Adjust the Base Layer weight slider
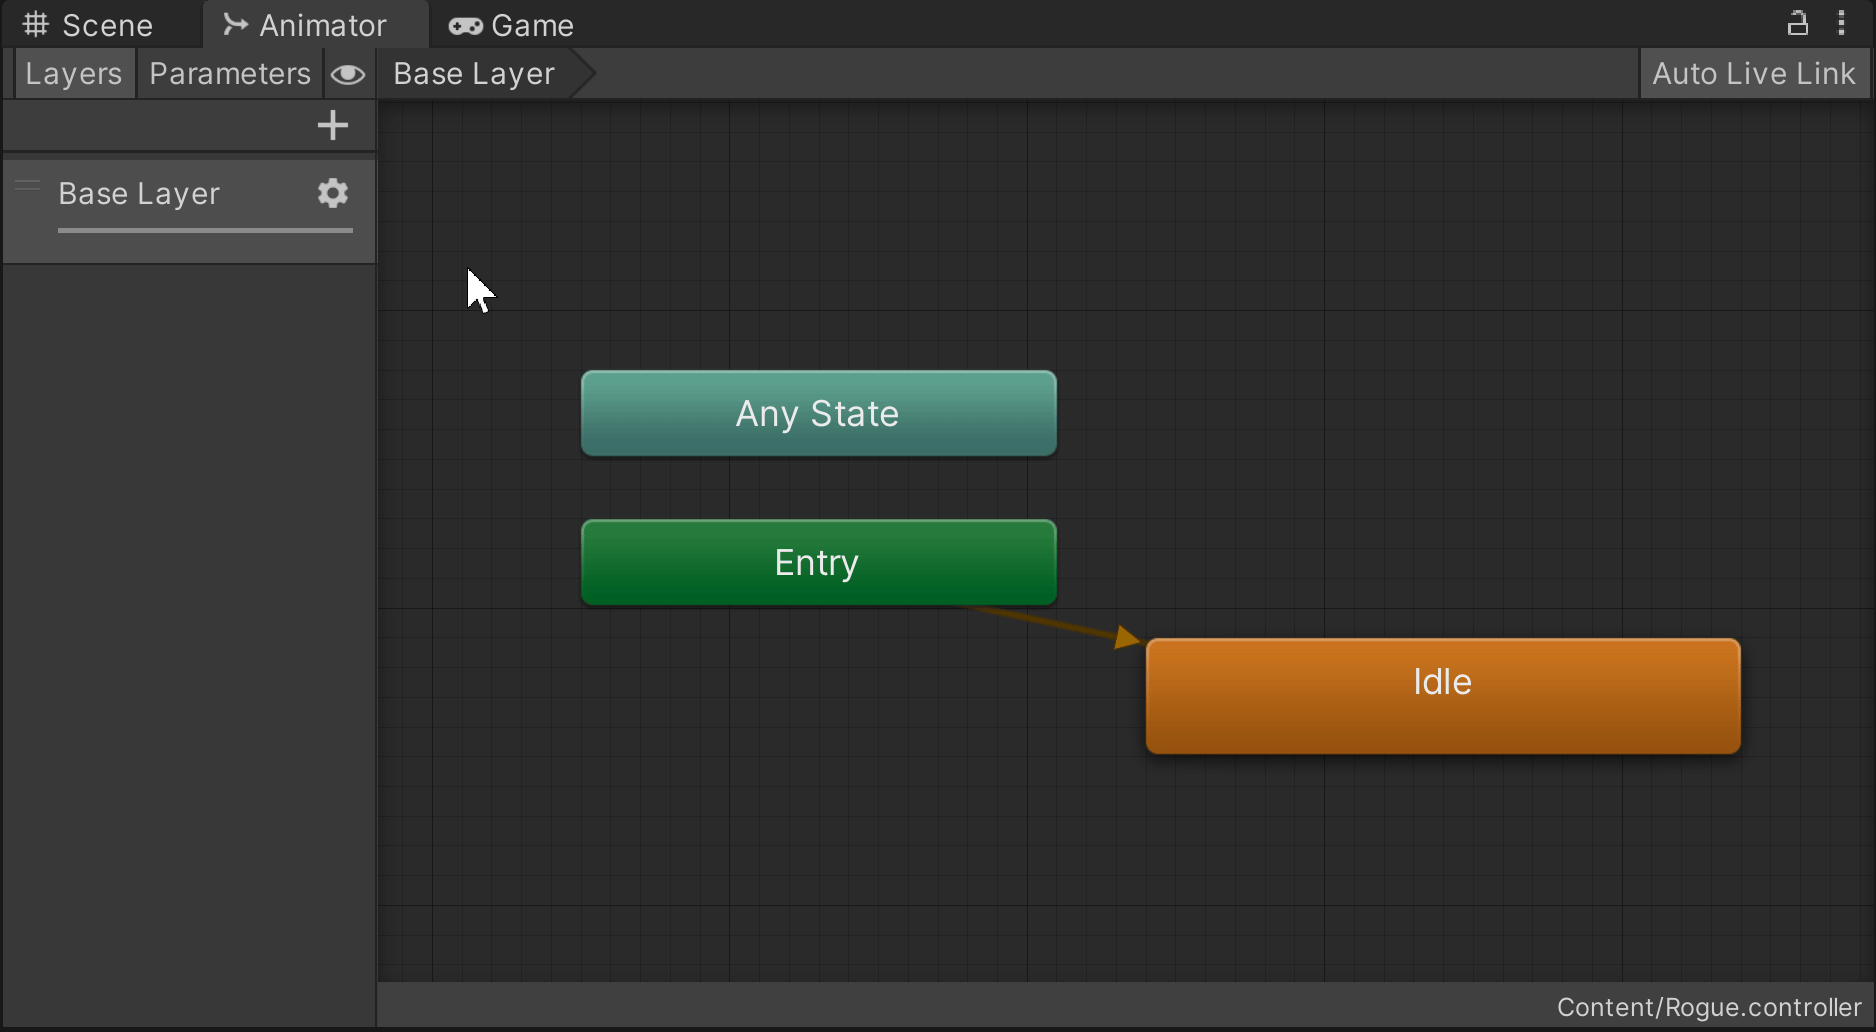 click(x=204, y=231)
